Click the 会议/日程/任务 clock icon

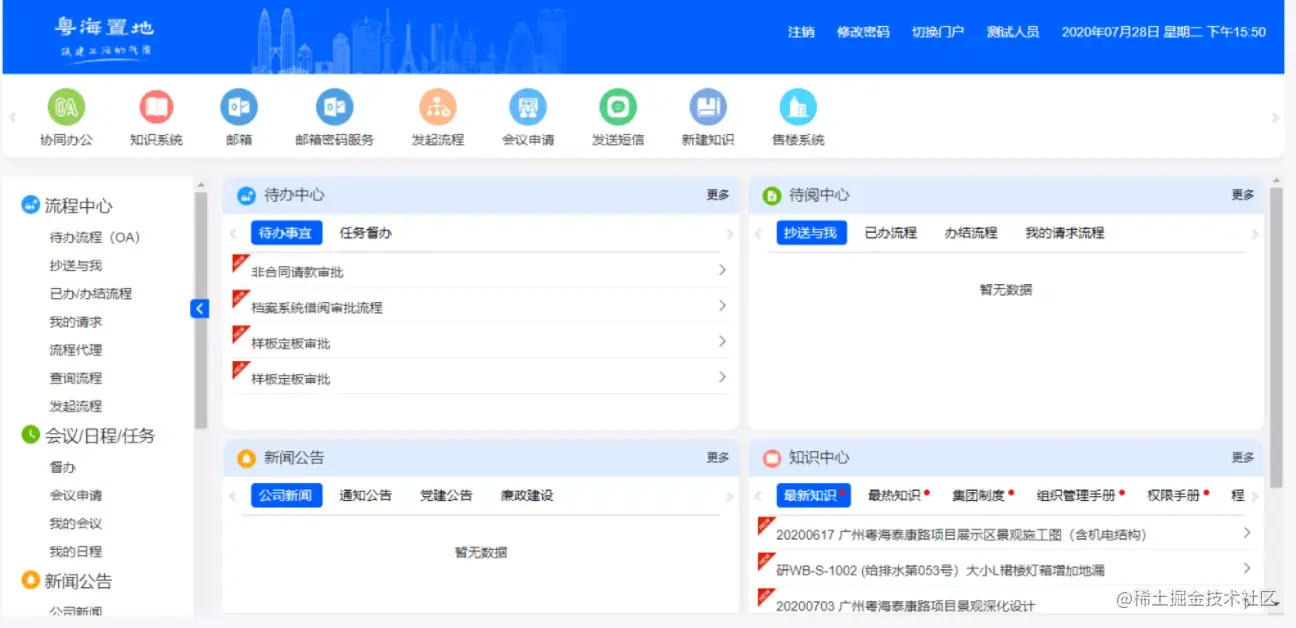[30, 434]
